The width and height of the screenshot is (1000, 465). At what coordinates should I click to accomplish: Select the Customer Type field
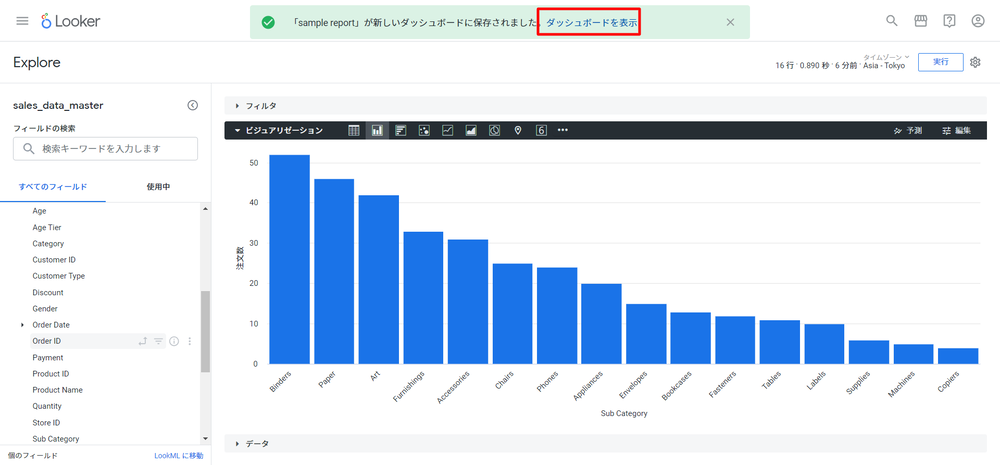point(59,276)
